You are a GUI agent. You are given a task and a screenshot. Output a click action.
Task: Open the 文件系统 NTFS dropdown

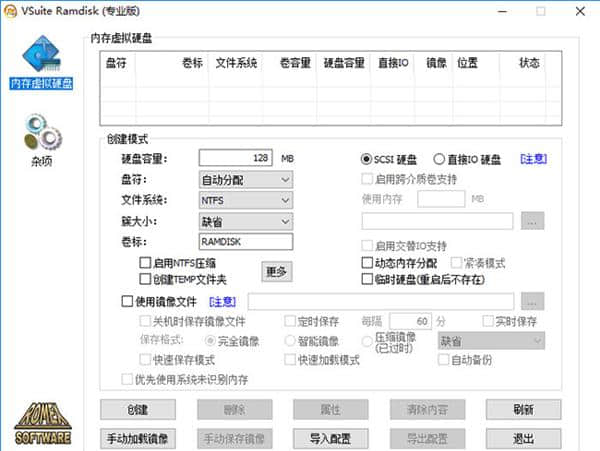pyautogui.click(x=245, y=200)
